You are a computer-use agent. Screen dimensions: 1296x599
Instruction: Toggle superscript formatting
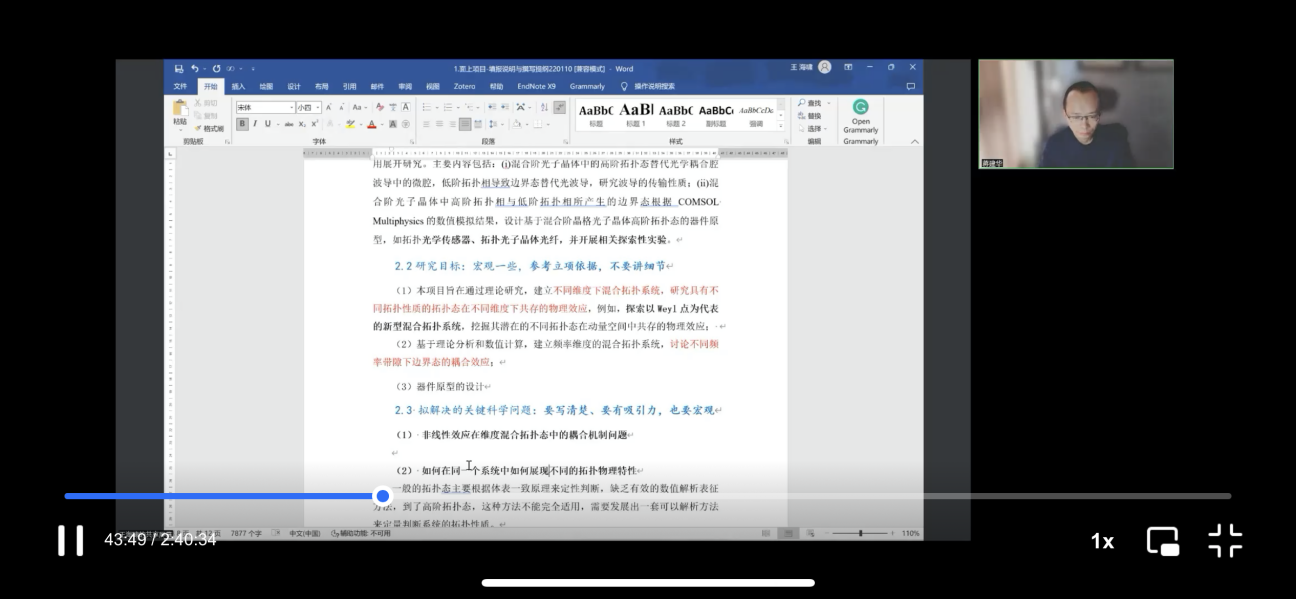point(315,124)
